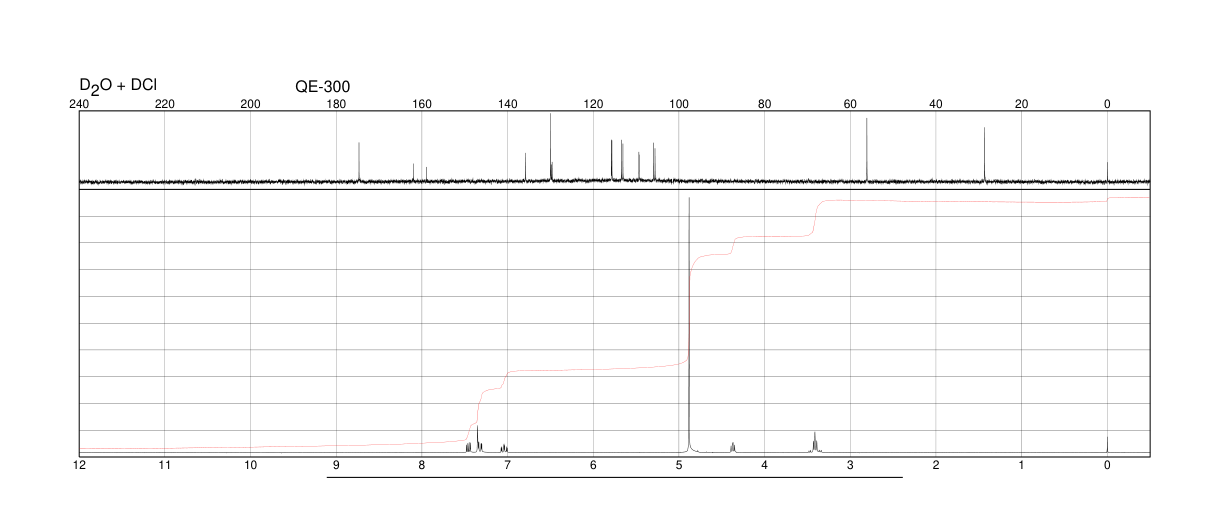
Task: Pick the tallest carbon peak near 130 ppm
Action: 550,148
